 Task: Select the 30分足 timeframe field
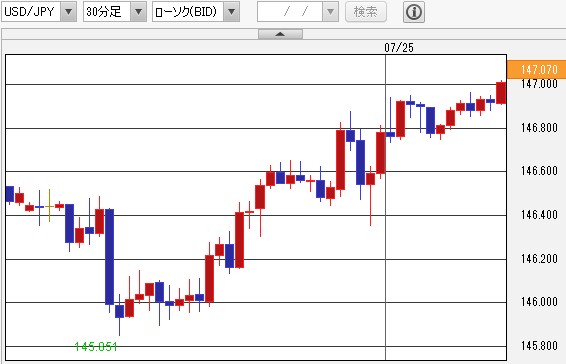click(107, 12)
